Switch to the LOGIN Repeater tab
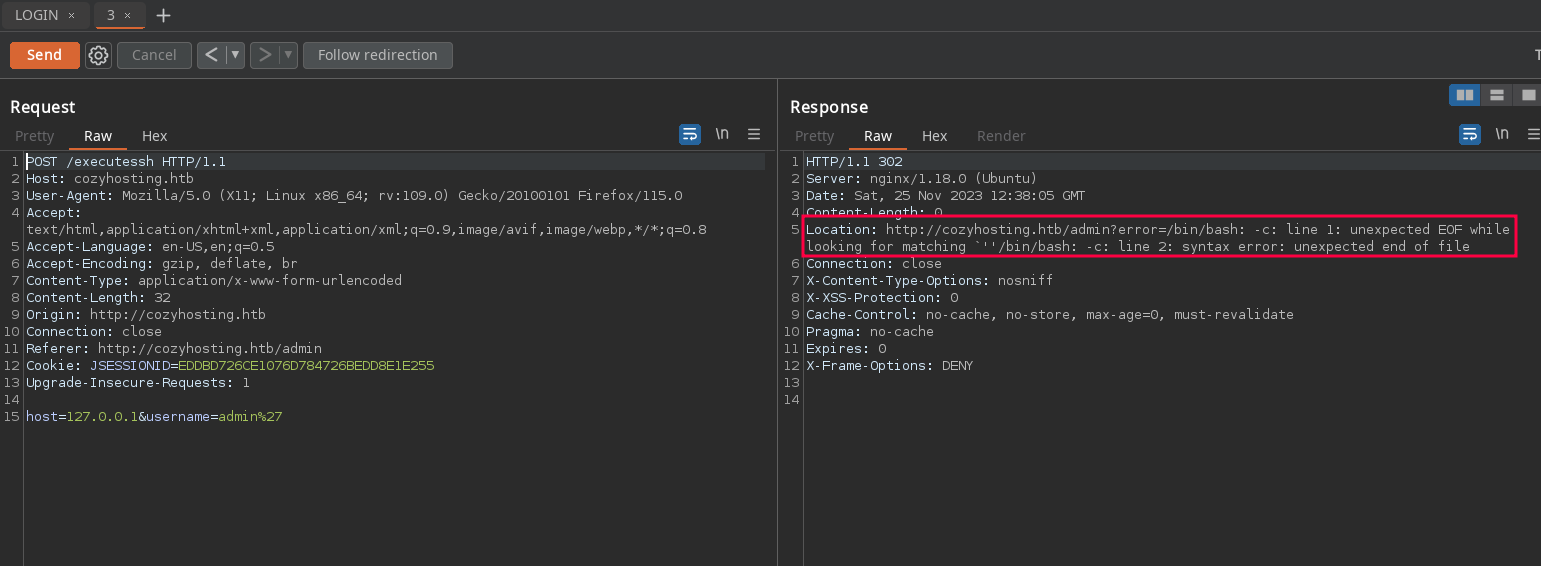This screenshot has height=566, width=1541. click(x=36, y=15)
